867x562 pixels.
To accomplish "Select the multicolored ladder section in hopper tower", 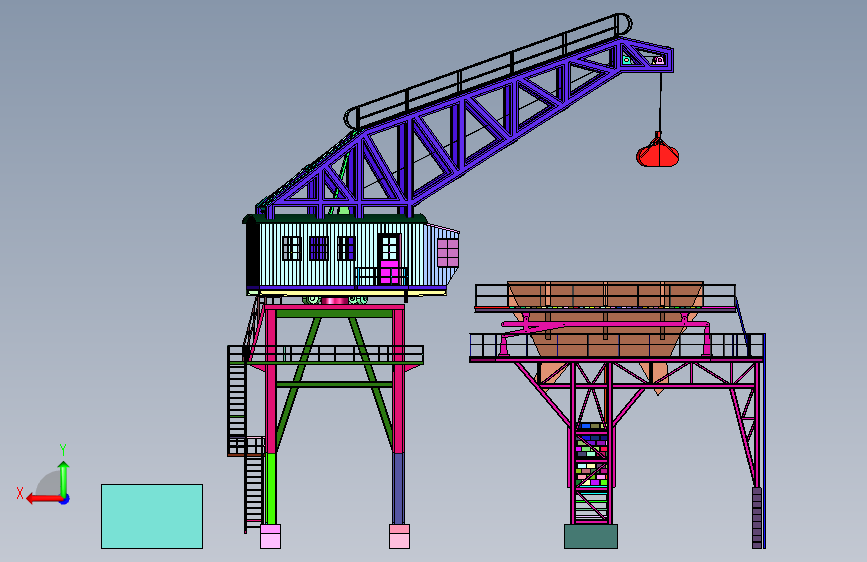I will click(x=591, y=455).
